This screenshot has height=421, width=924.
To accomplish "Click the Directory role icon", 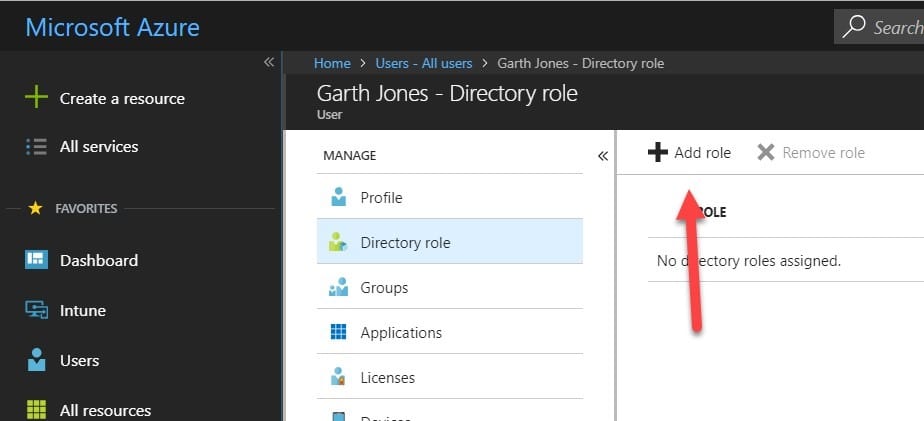I will 338,242.
